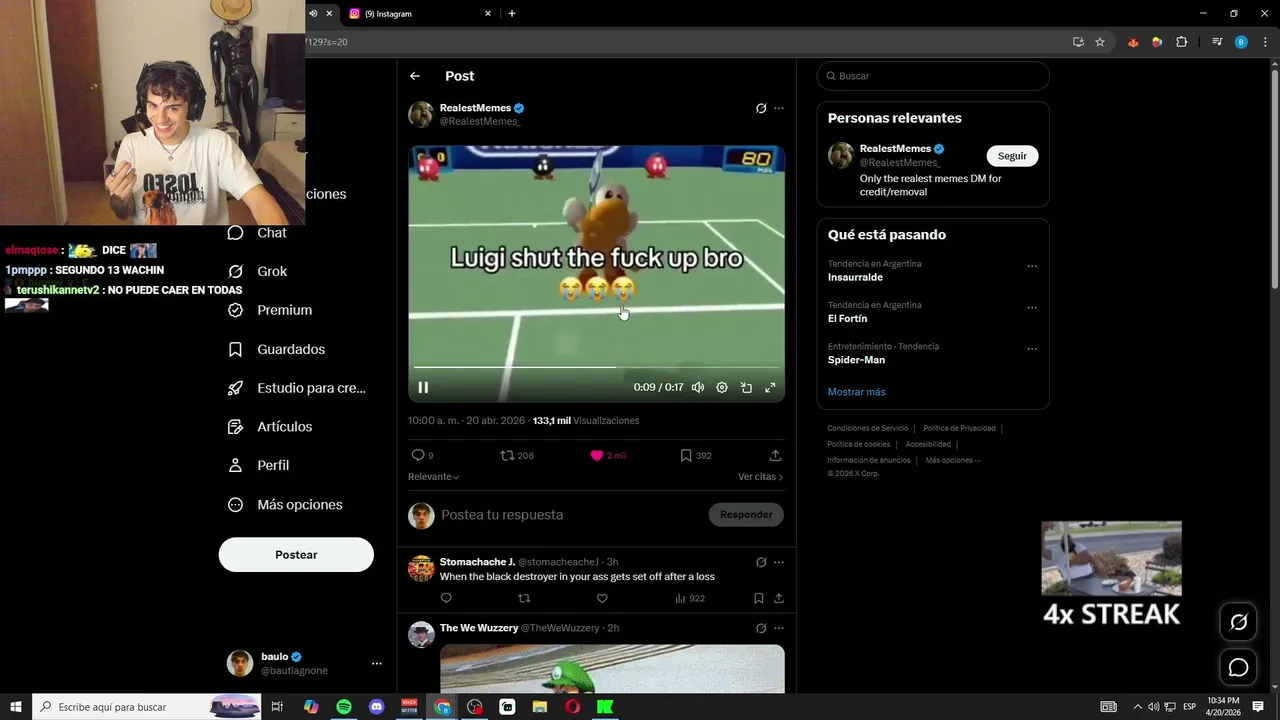Go back using the Post arrow
Viewport: 1280px width, 720px height.
(x=415, y=76)
